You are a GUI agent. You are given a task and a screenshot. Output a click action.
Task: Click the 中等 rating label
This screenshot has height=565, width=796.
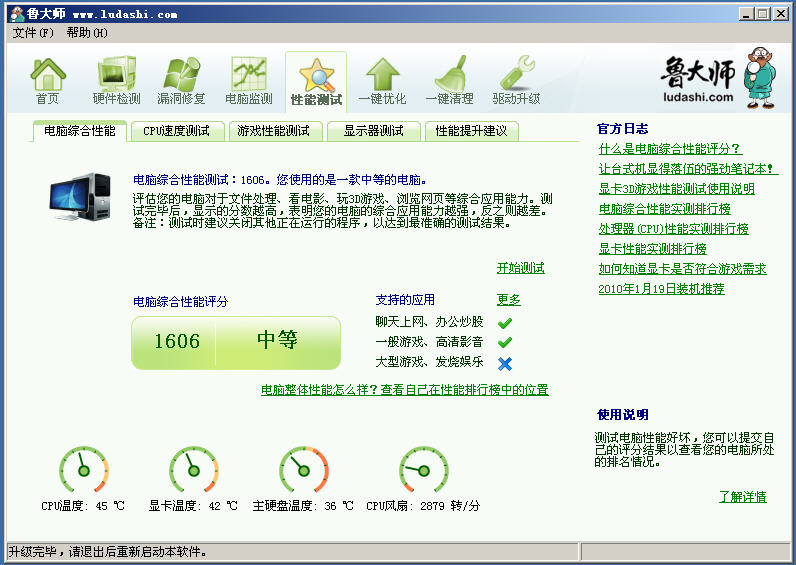[x=277, y=340]
